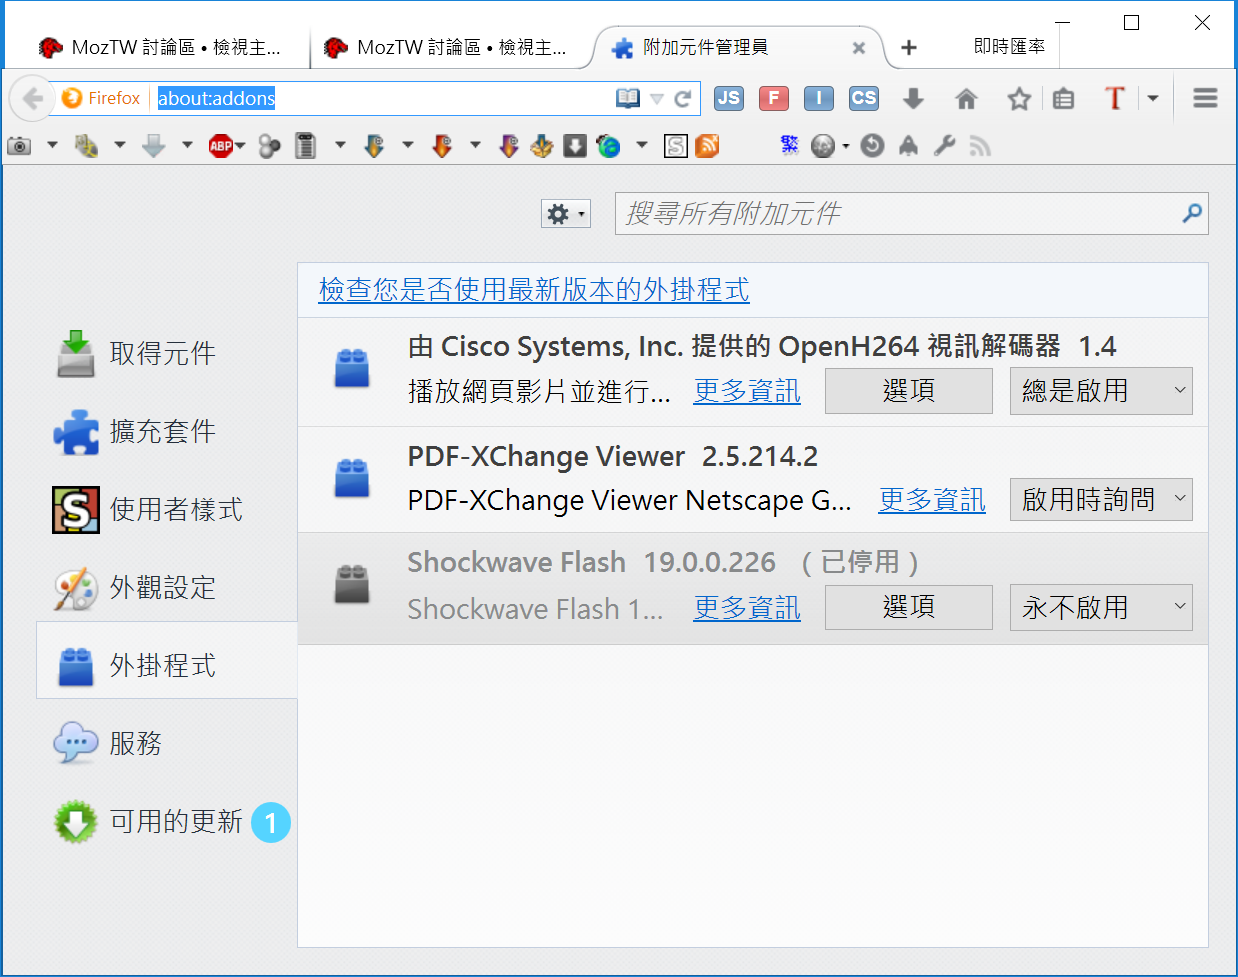This screenshot has height=977, width=1238.
Task: Toggle Reader View book icon in address bar
Action: (628, 98)
